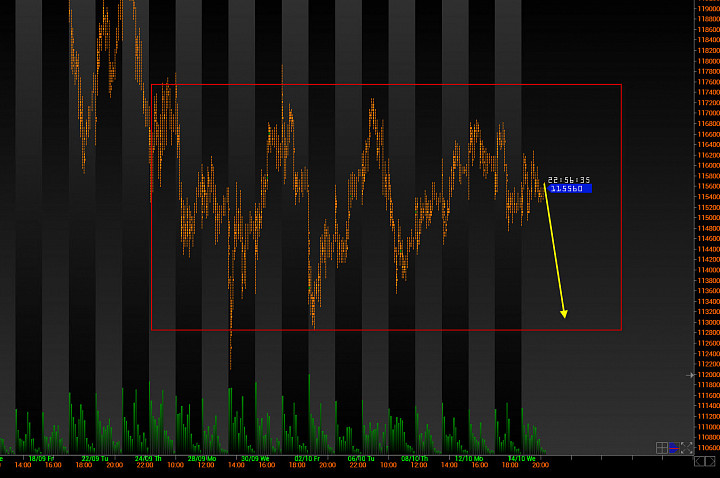This screenshot has height=478, width=720.
Task: Click the 110600 price axis value
Action: 709,448
